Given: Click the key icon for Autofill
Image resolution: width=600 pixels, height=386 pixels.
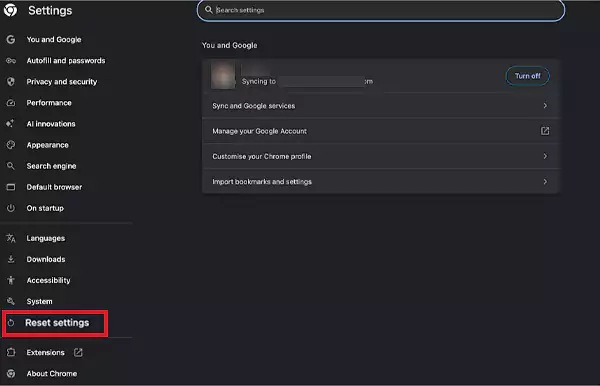Looking at the screenshot, I should click(x=11, y=60).
